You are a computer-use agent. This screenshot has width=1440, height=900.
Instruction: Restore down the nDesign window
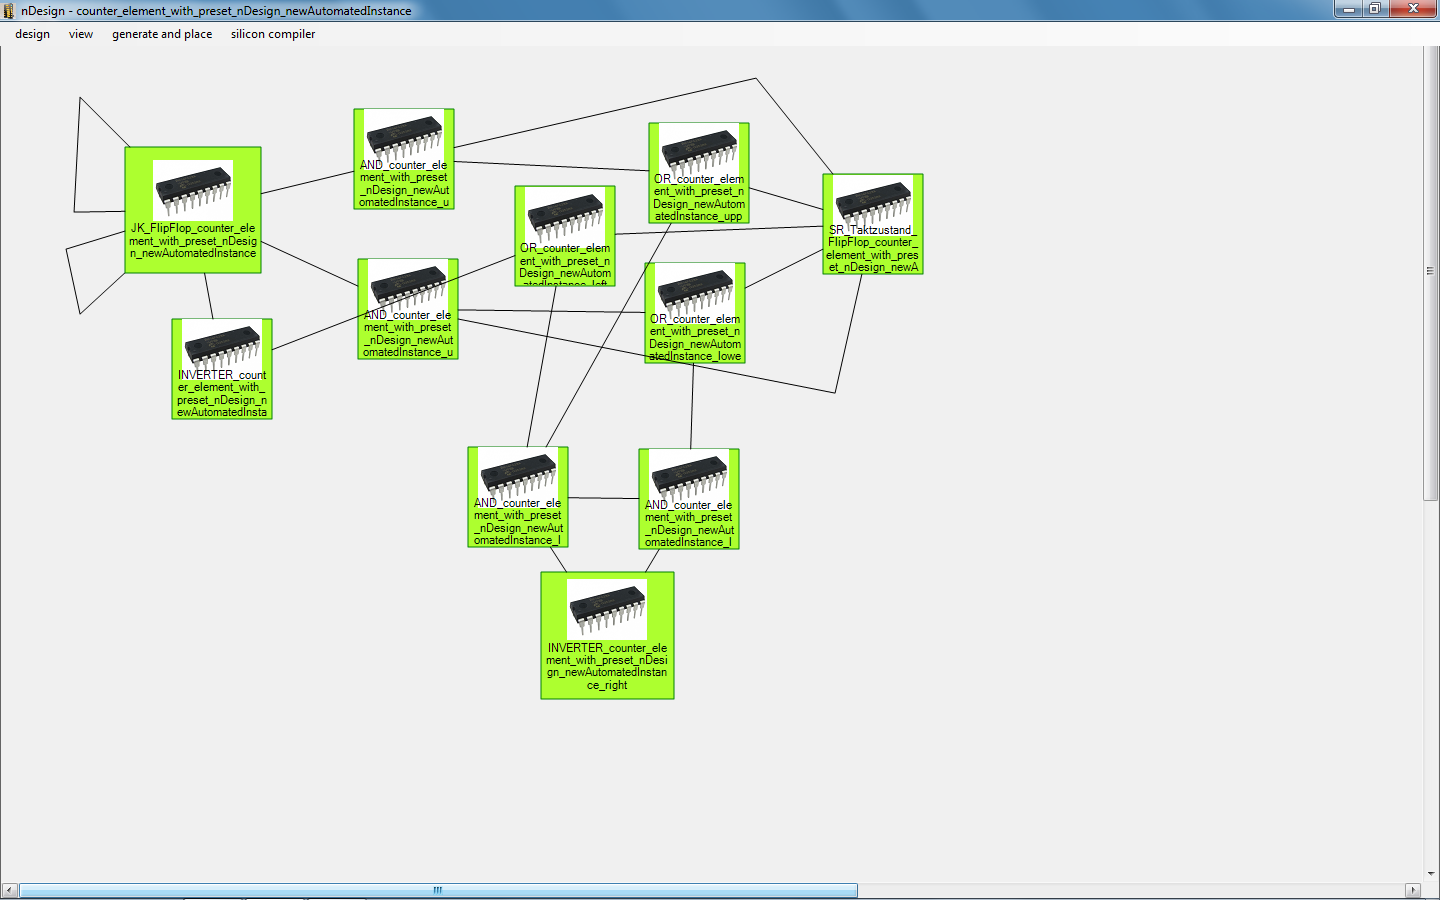[x=1376, y=9]
